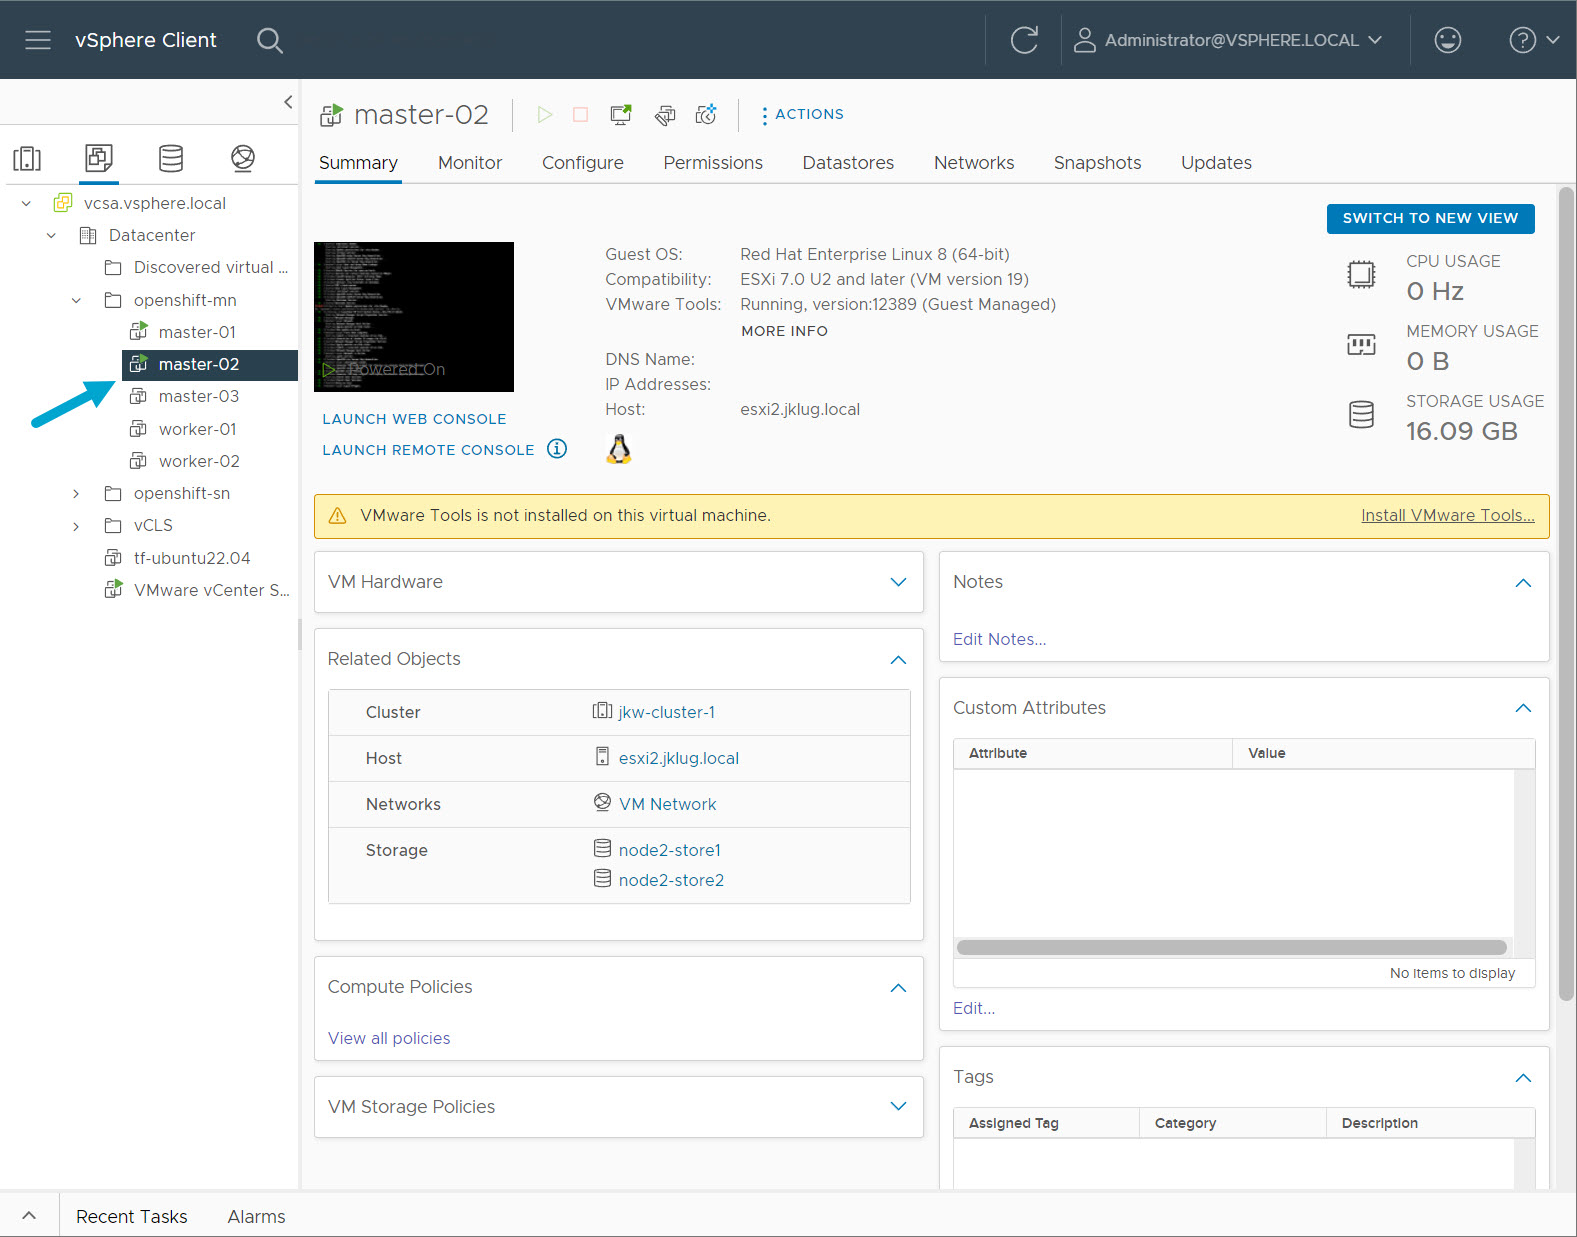Image resolution: width=1577 pixels, height=1237 pixels.
Task: Open the Configure tab
Action: point(582,163)
